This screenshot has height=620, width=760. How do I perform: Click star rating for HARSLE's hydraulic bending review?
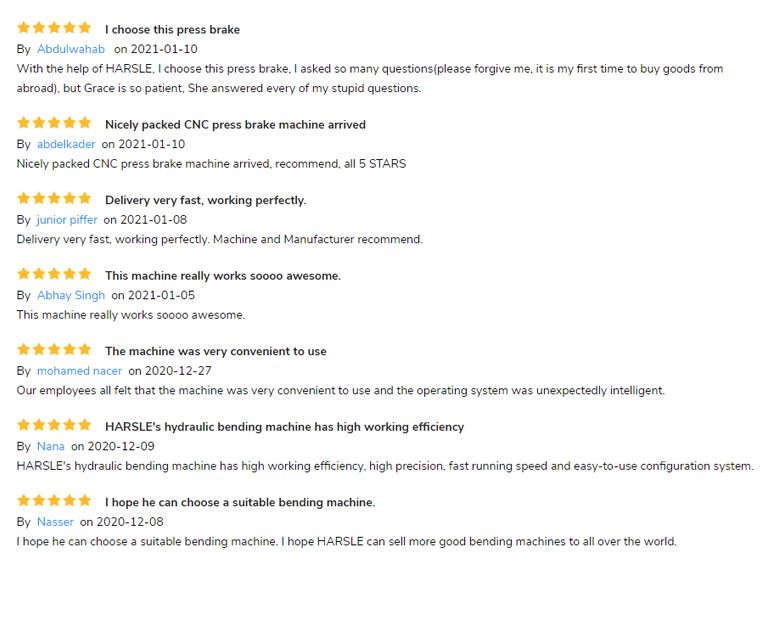pyautogui.click(x=54, y=425)
